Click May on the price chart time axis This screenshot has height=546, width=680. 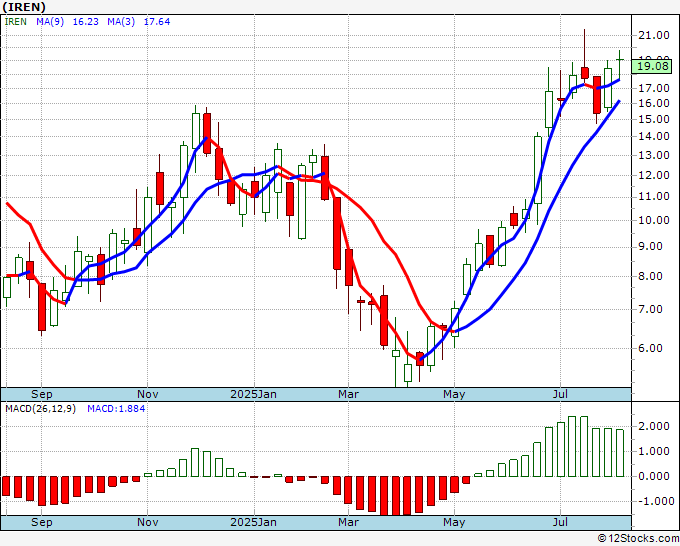(454, 394)
